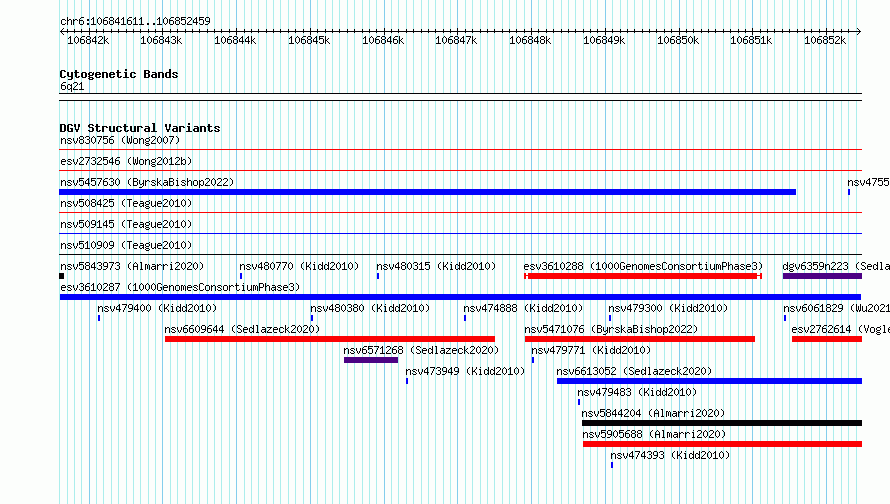Click the small nsv479400 (Kidd2010) marker

pos(99,318)
